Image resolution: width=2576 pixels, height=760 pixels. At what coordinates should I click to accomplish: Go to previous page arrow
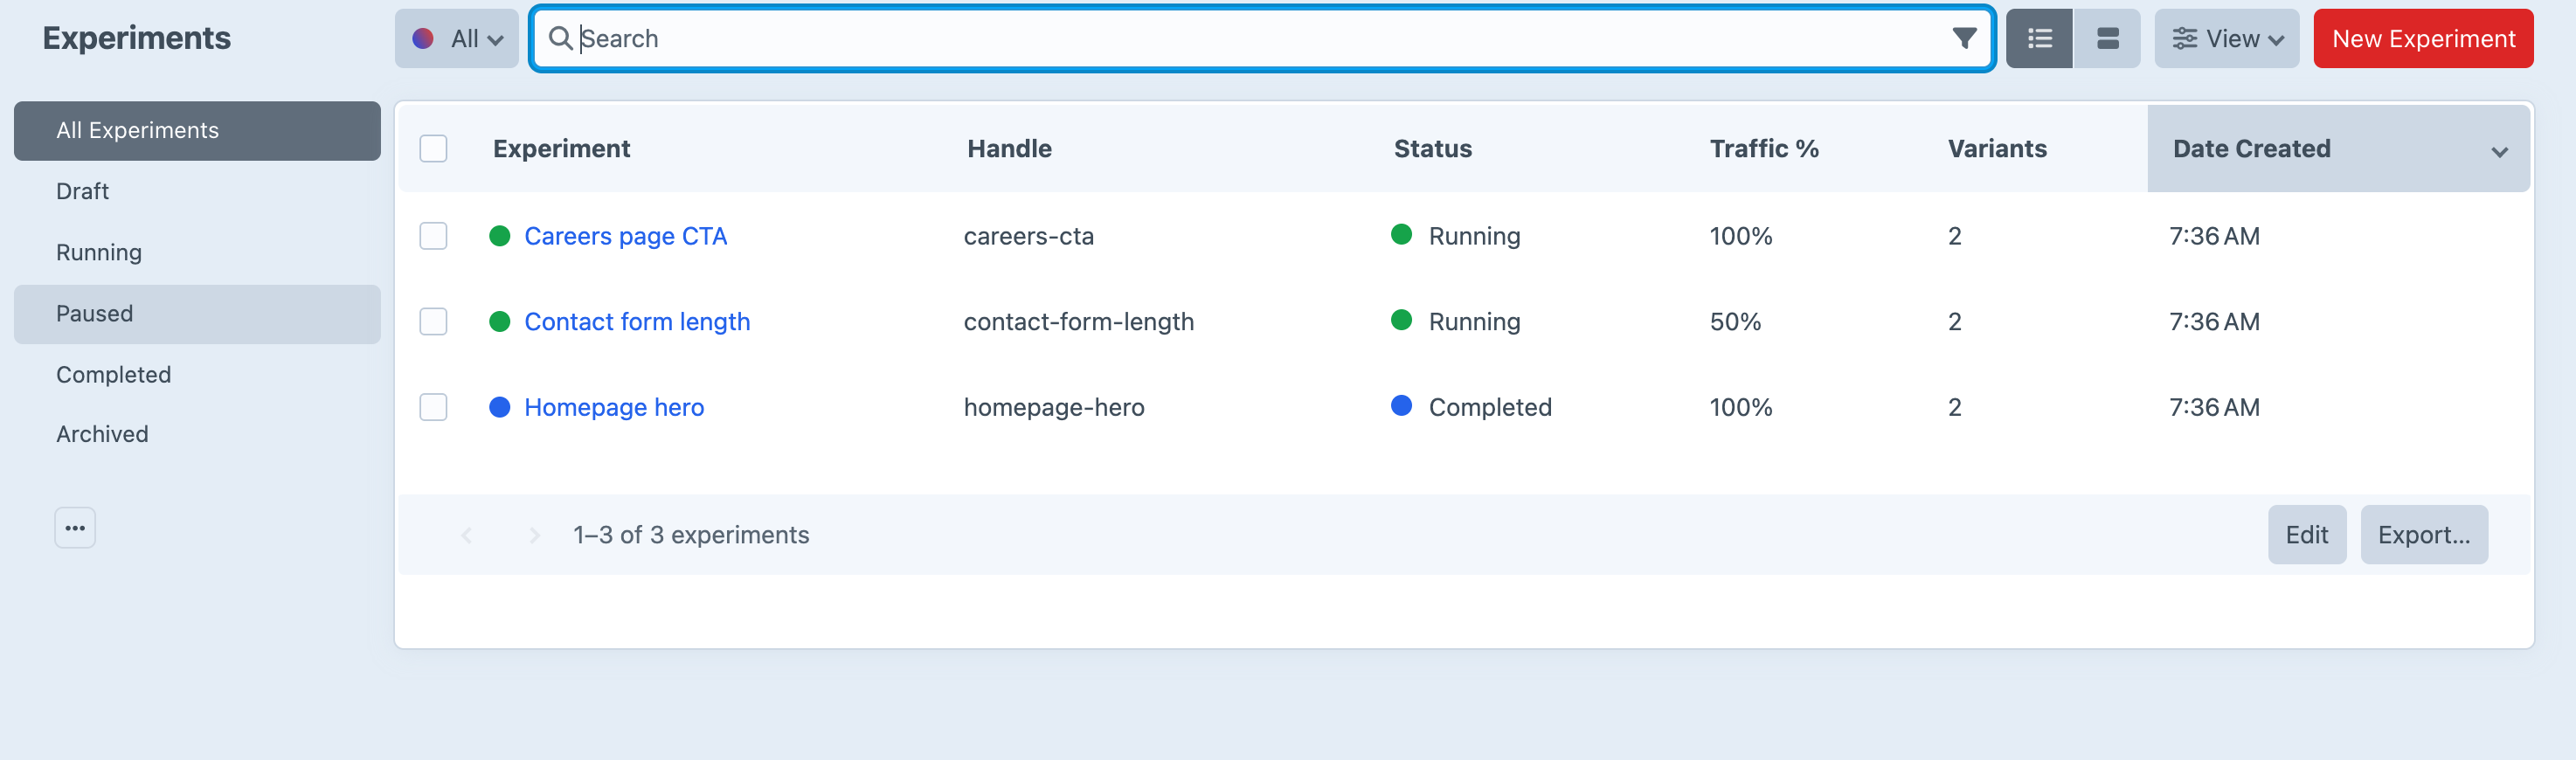point(466,535)
